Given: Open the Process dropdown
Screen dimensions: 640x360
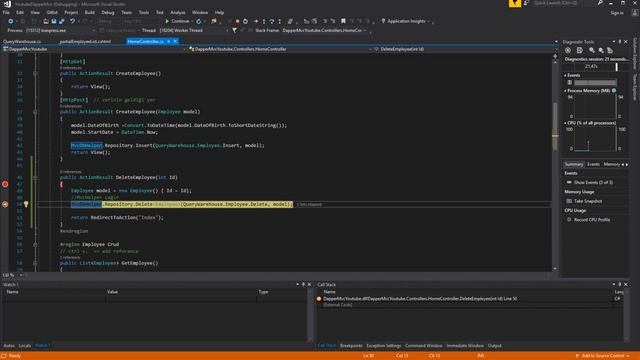Looking at the screenshot, I should tap(93, 30).
